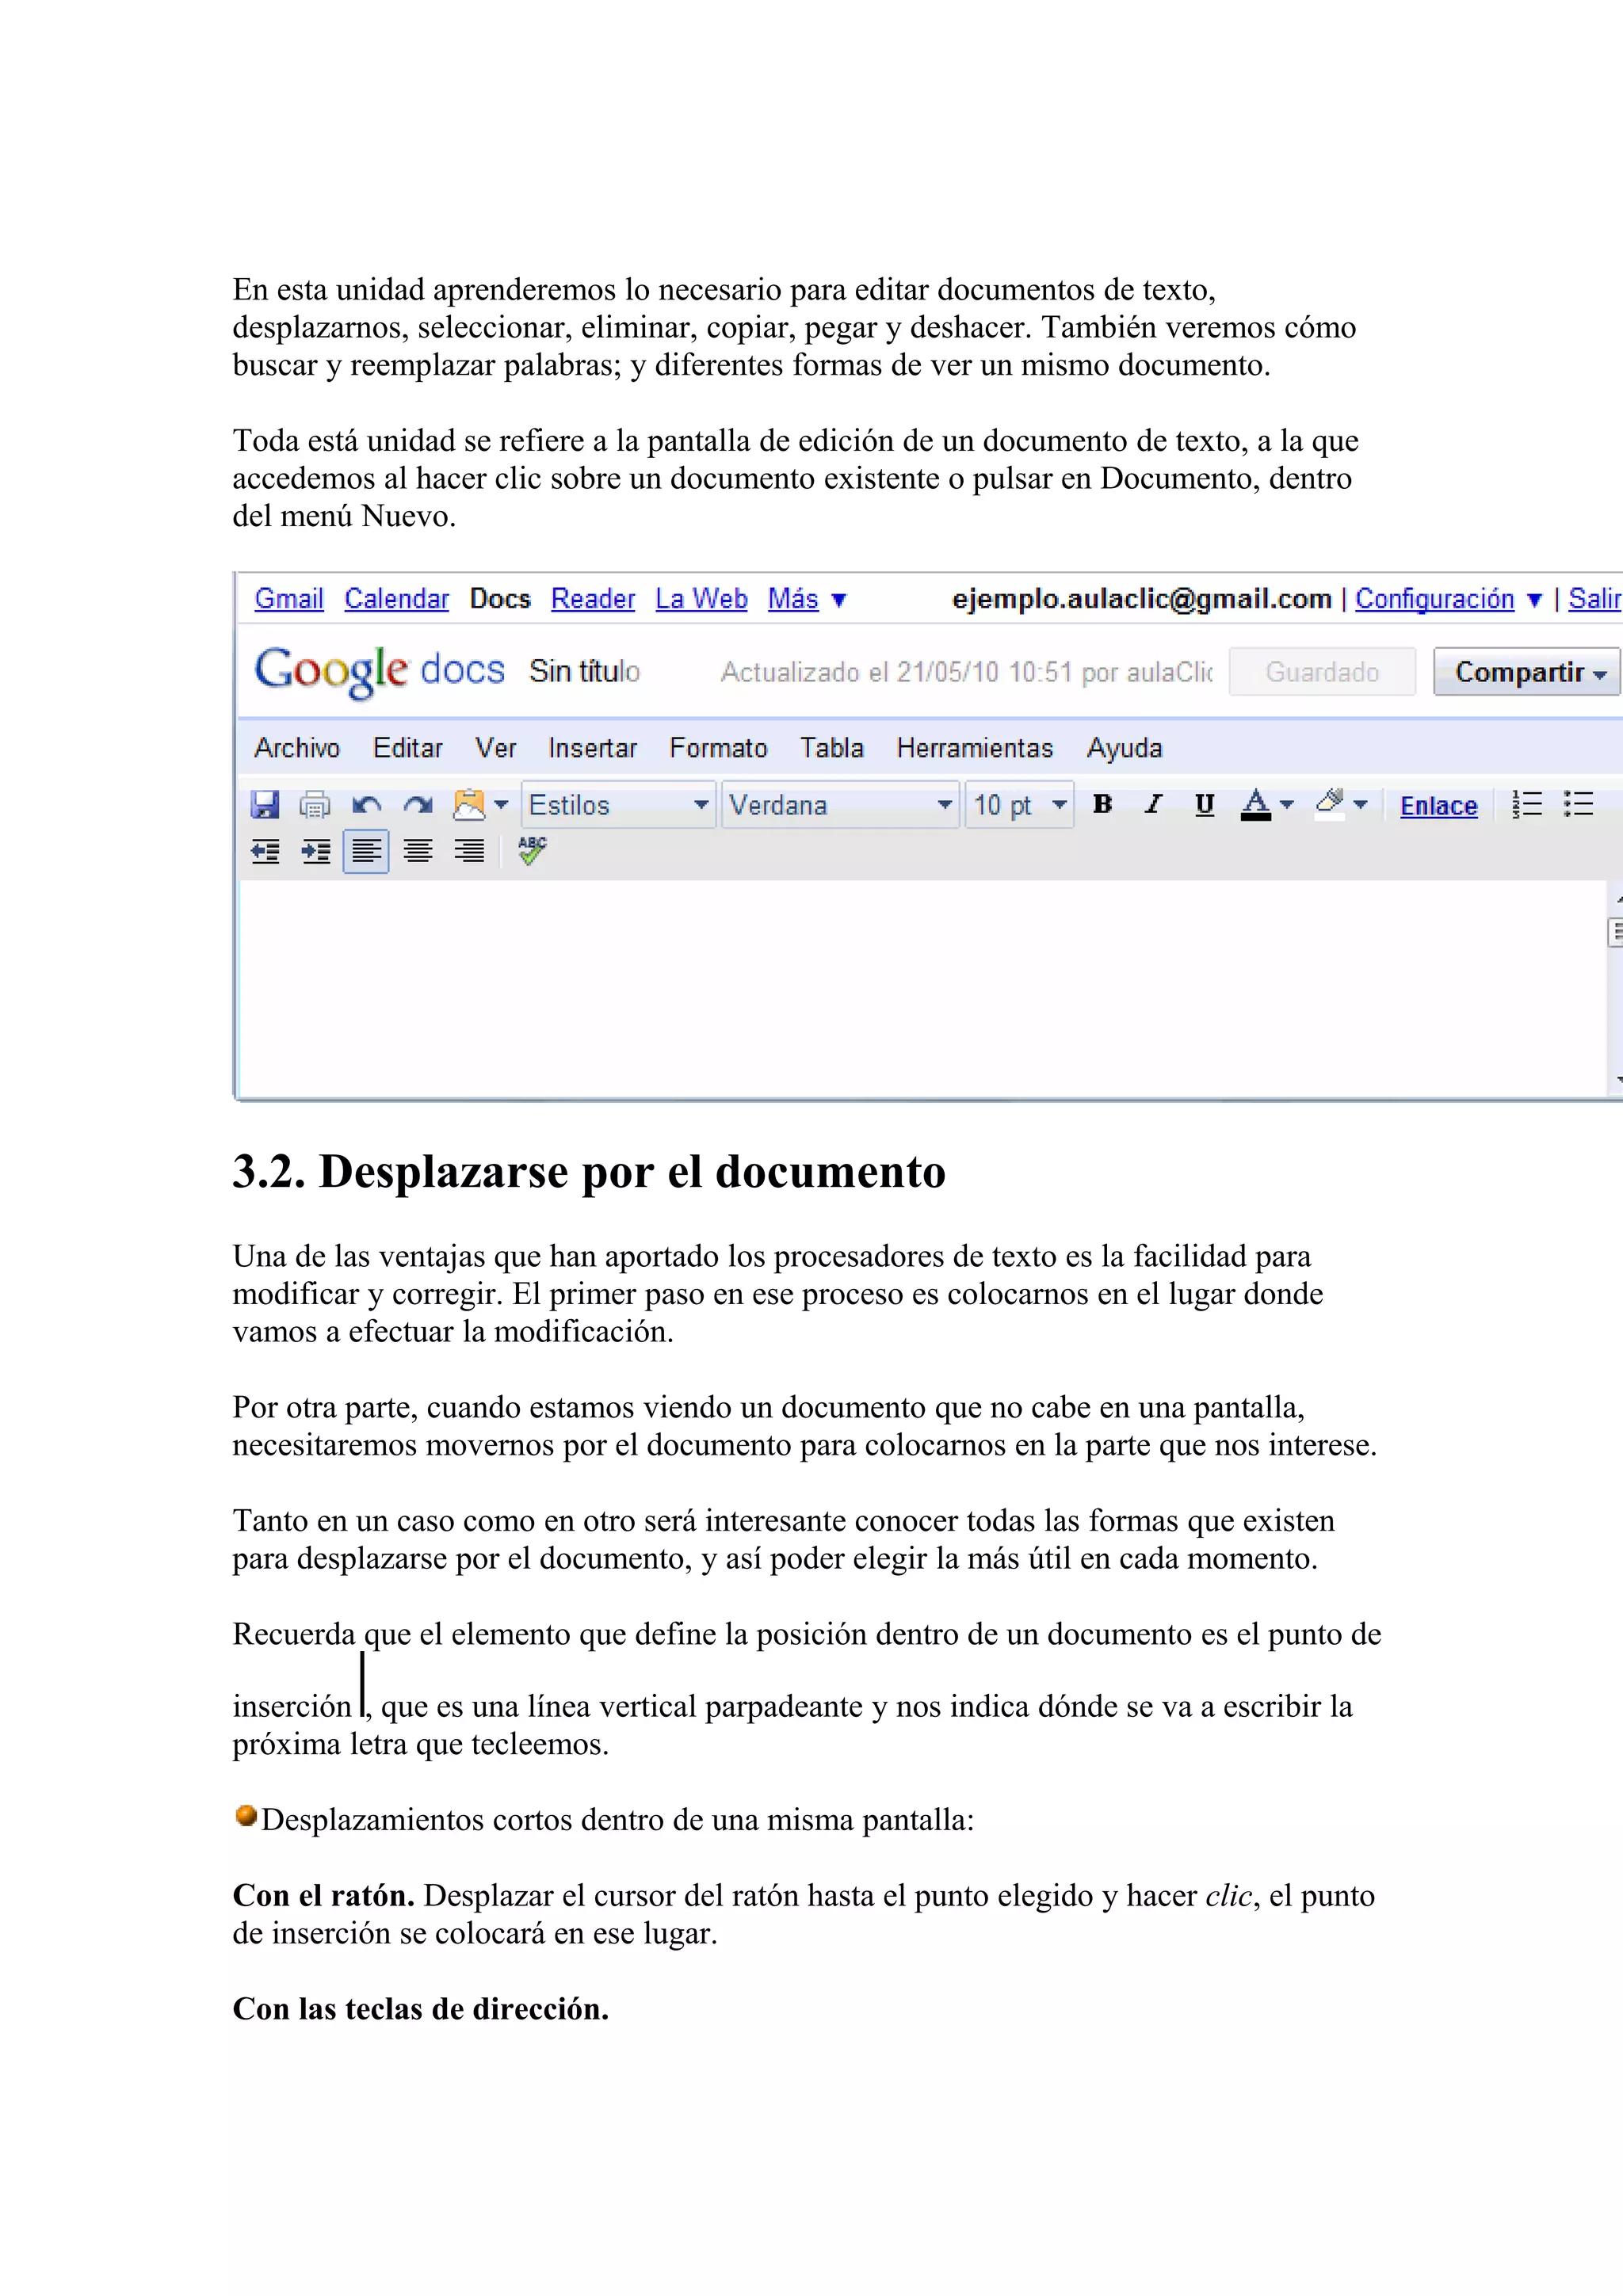The image size is (1623, 2296).
Task: Click the Guardado button
Action: 1322,672
